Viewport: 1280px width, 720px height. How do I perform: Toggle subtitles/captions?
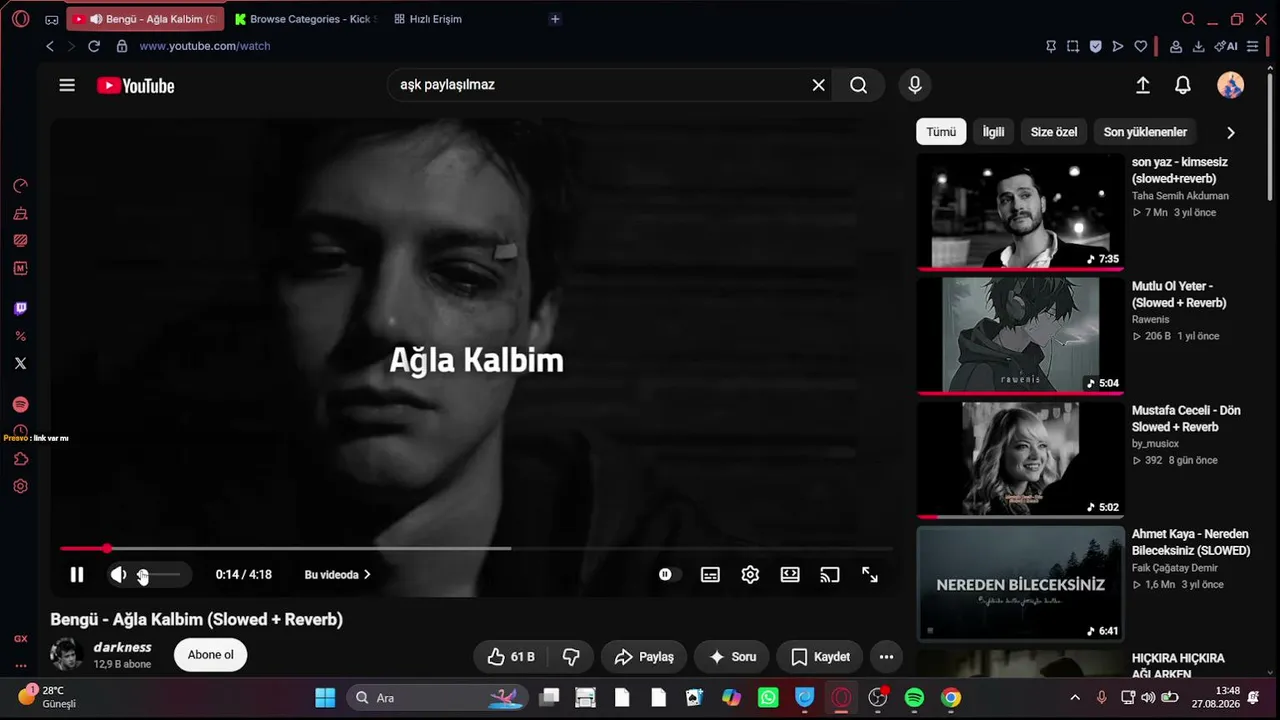(710, 575)
